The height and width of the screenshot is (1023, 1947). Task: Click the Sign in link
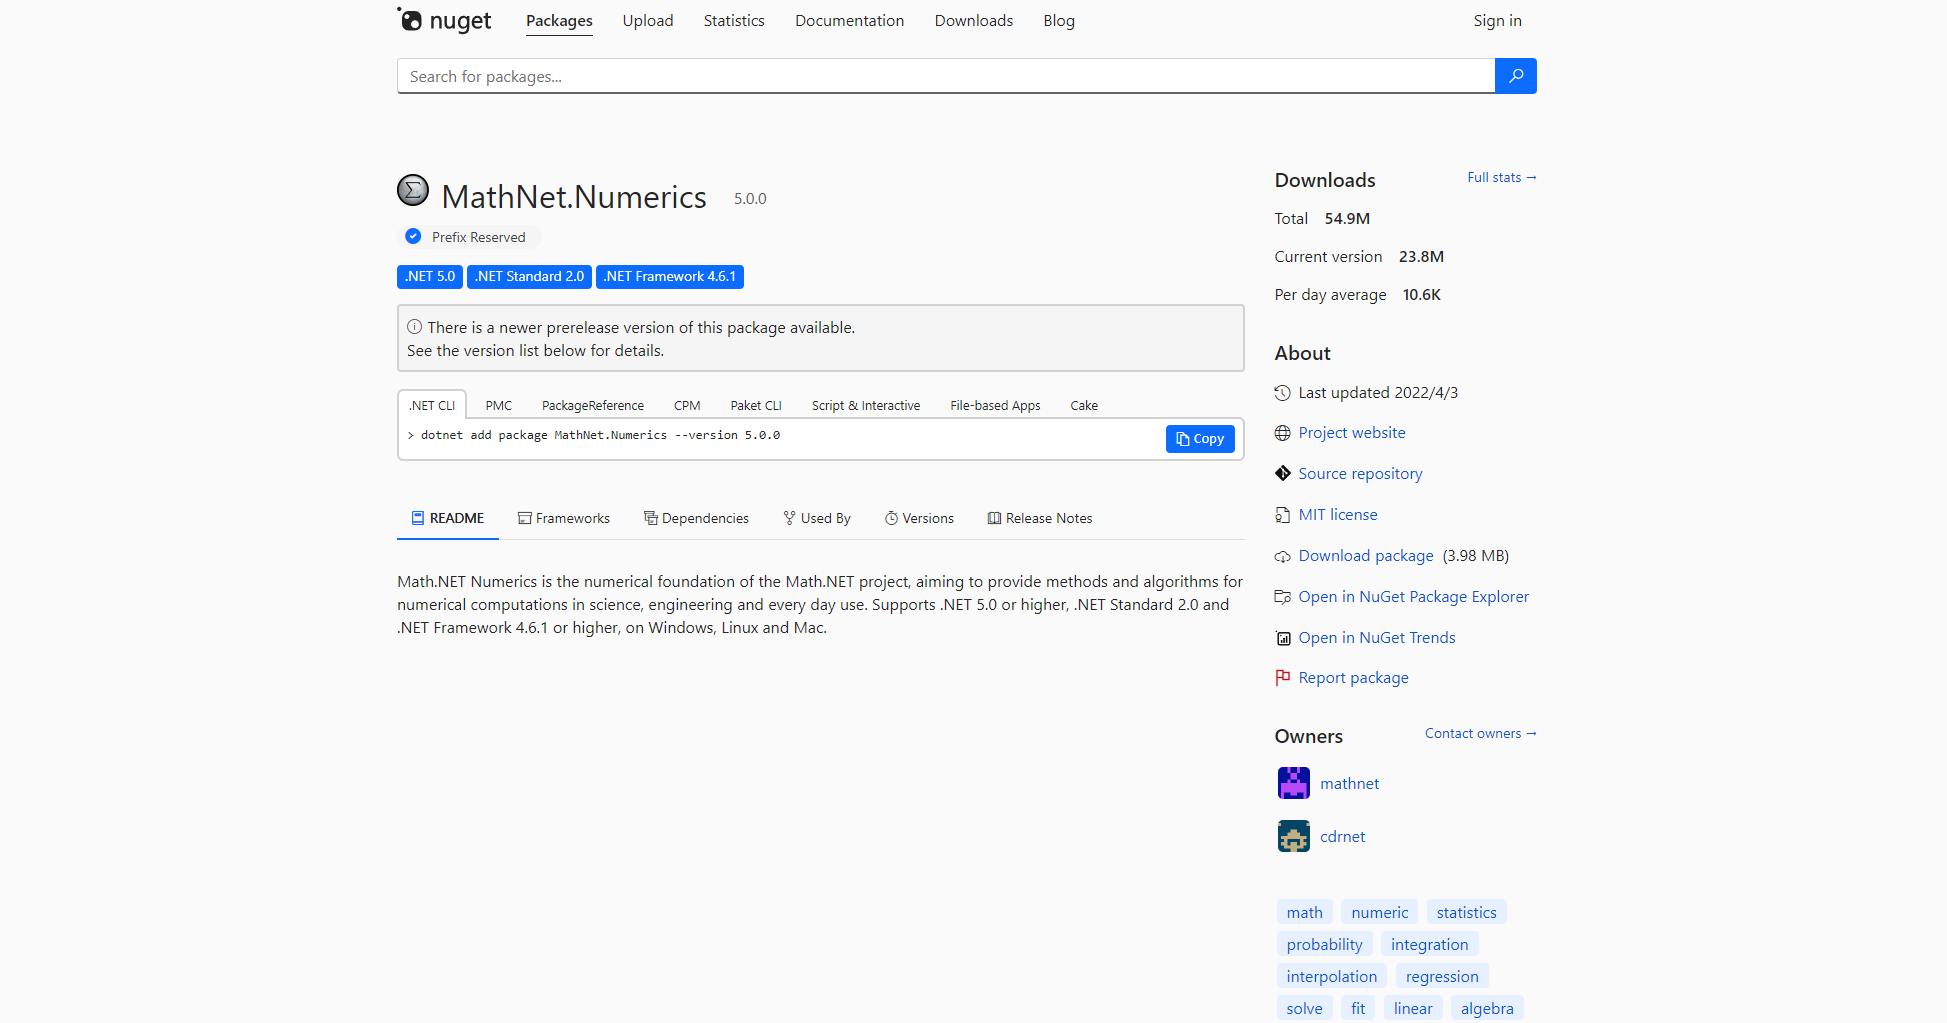coord(1497,20)
